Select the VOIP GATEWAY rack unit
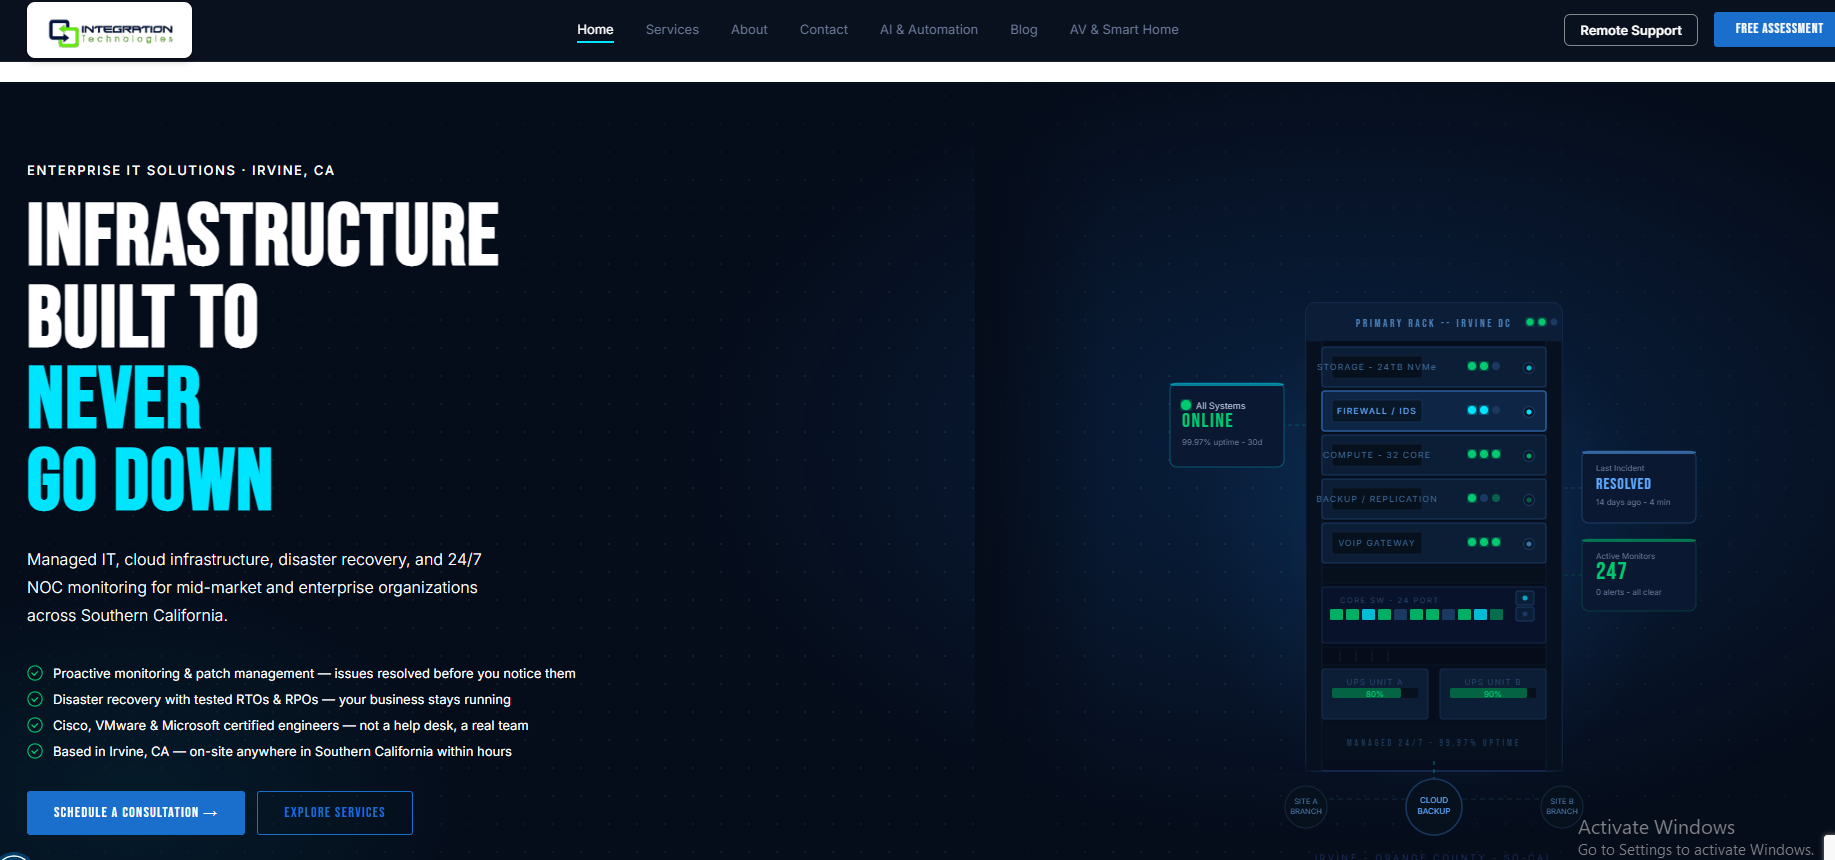 [x=1434, y=543]
